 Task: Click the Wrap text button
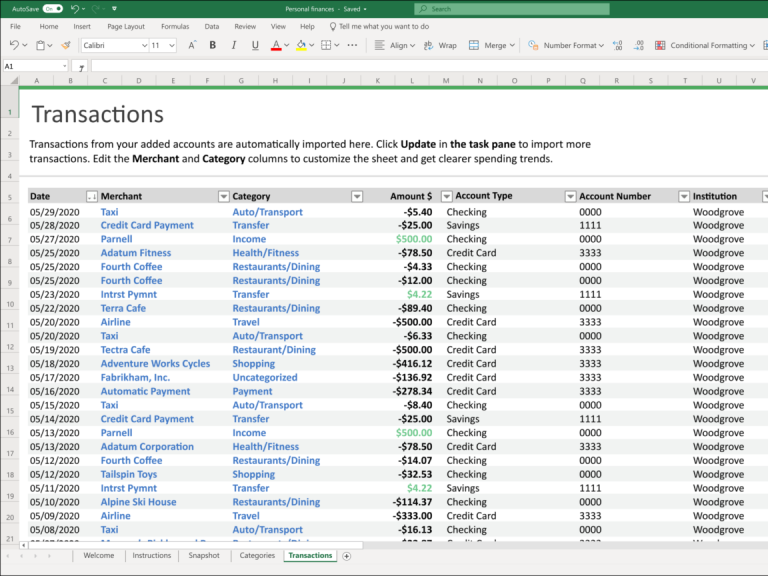click(440, 45)
